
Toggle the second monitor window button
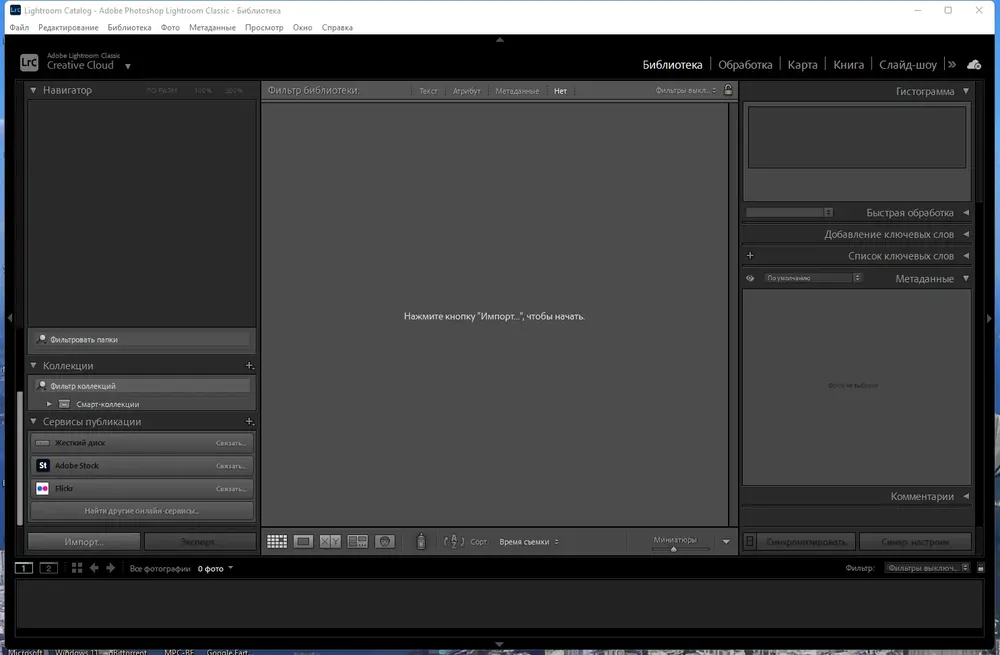pyautogui.click(x=48, y=568)
